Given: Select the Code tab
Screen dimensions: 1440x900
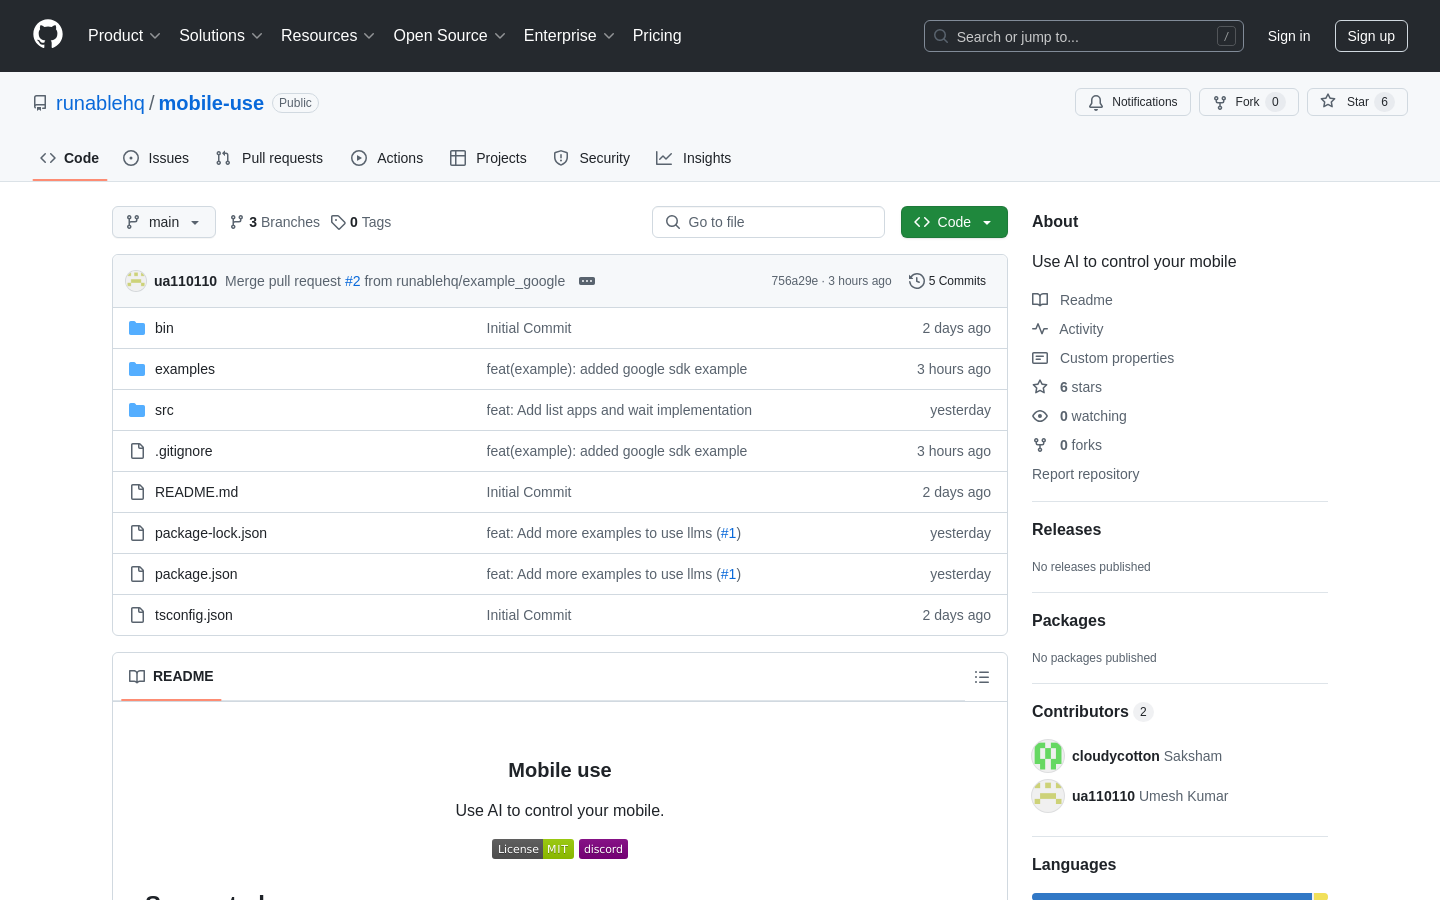Looking at the screenshot, I should pyautogui.click(x=70, y=158).
